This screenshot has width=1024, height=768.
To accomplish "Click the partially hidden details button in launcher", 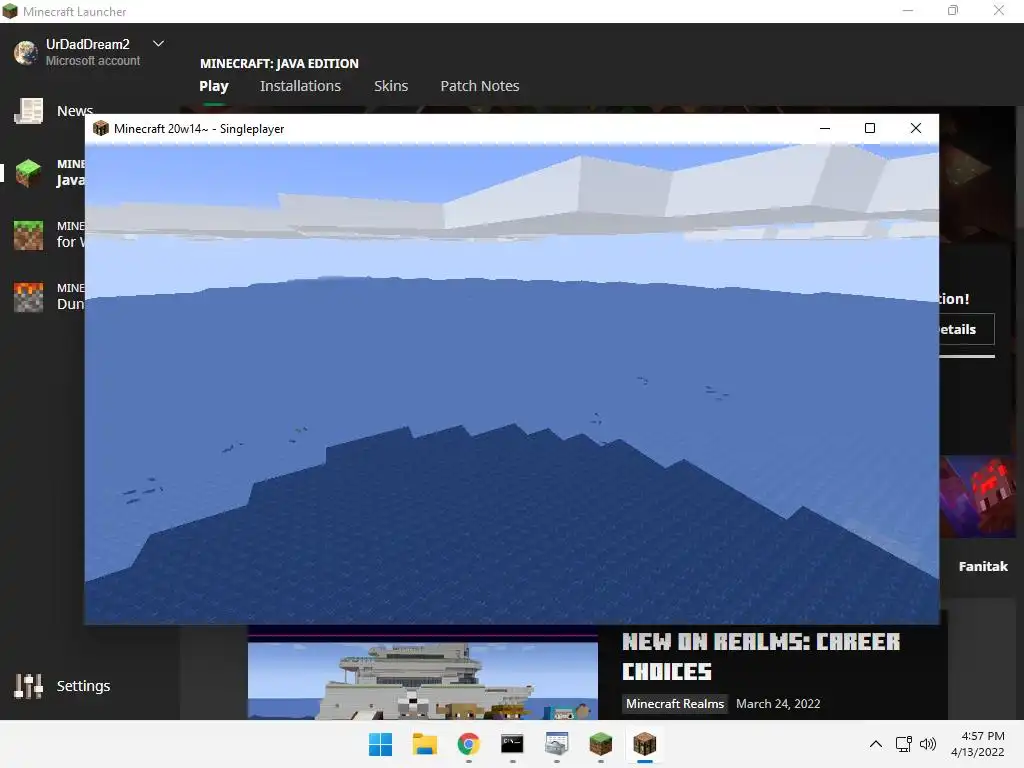I will [x=967, y=329].
